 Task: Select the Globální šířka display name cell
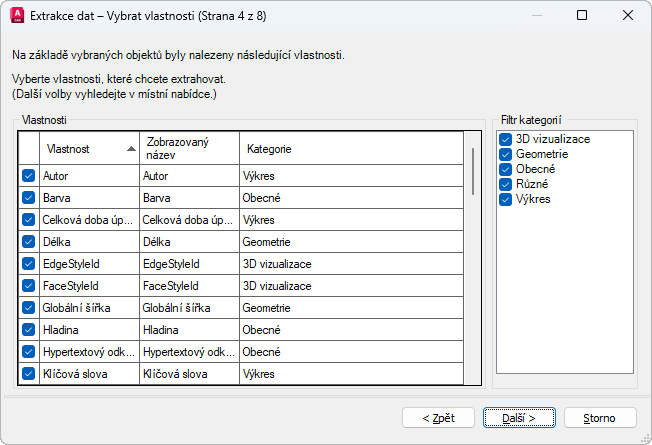pyautogui.click(x=188, y=307)
